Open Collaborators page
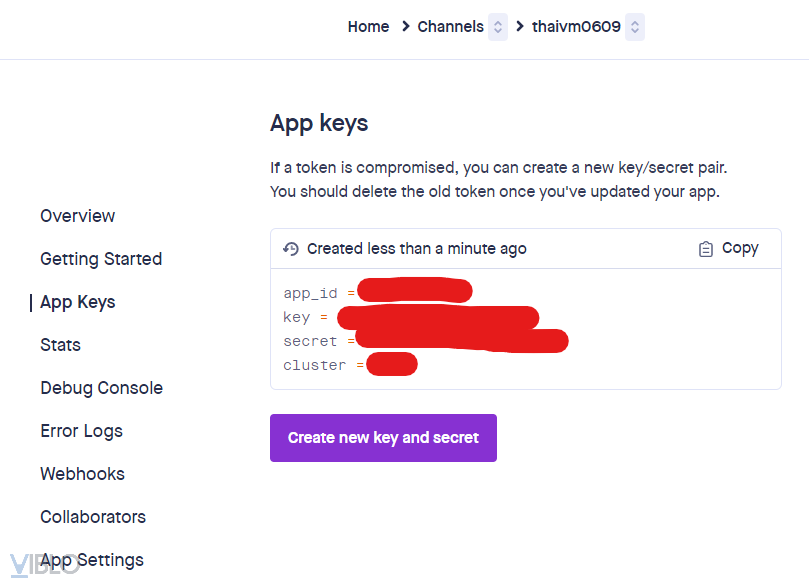Screen dimensions: 809x588 [x=93, y=517]
